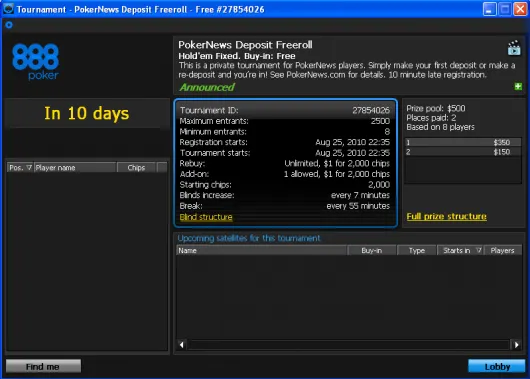Click the 'Prize pool: $500' text

[x=436, y=109]
